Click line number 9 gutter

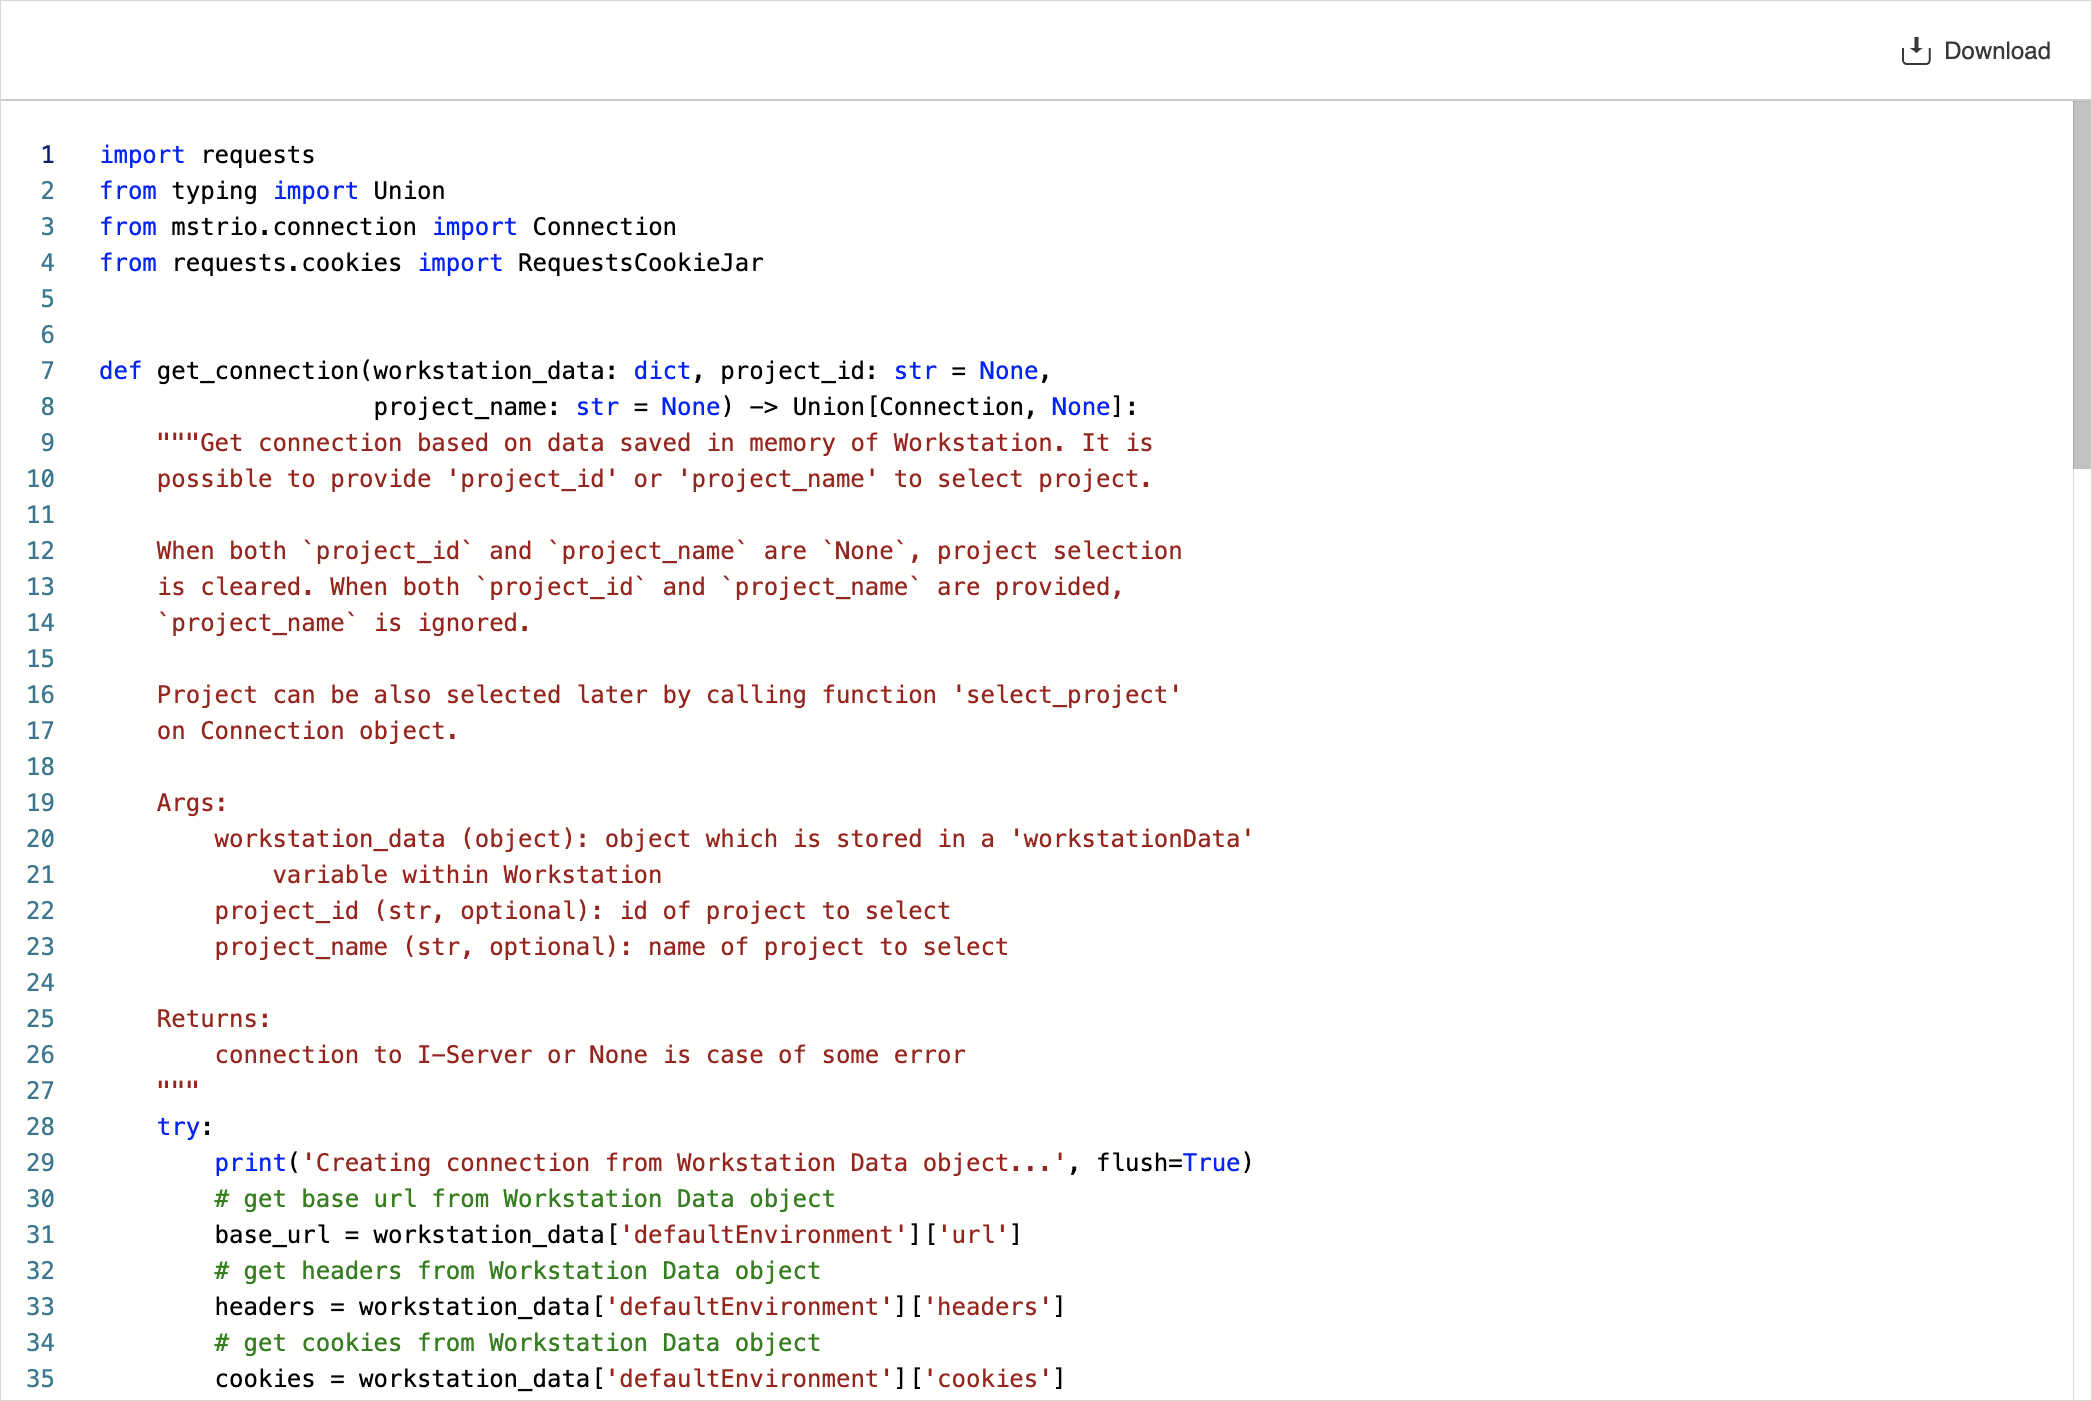(x=48, y=441)
